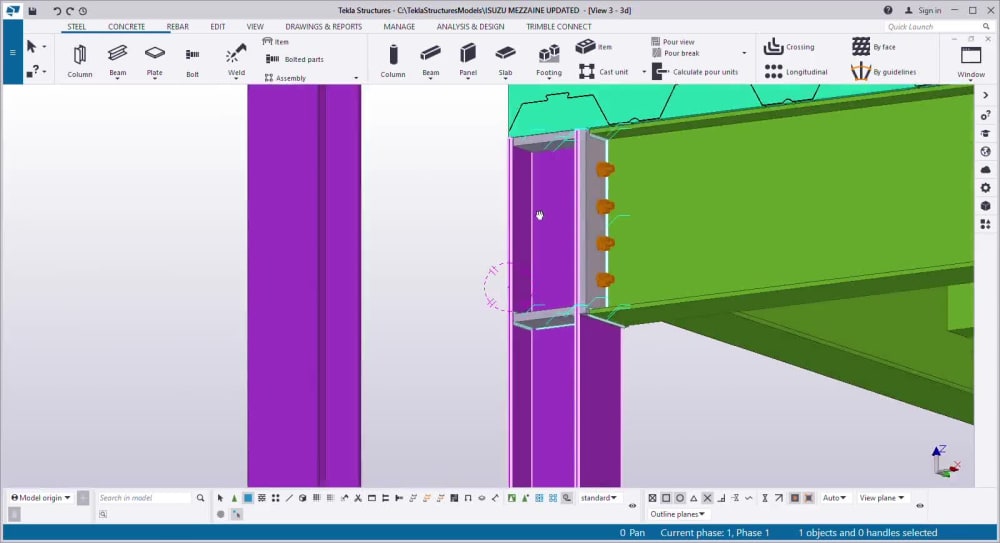Switch to the CONCRETE tab
The image size is (1000, 543).
(x=126, y=27)
